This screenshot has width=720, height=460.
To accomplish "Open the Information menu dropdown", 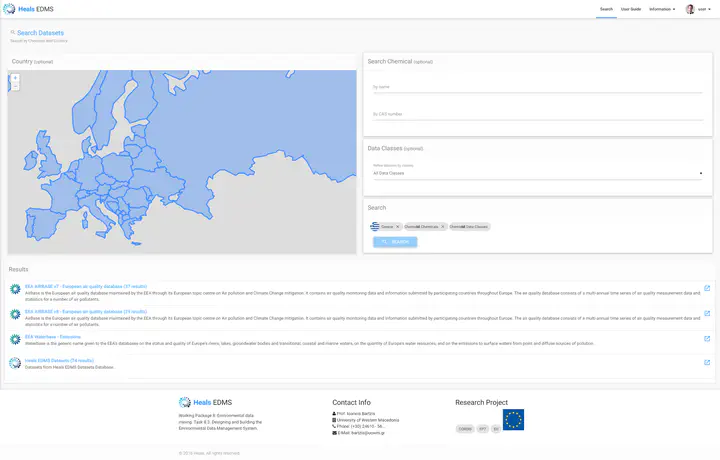I will (662, 9).
